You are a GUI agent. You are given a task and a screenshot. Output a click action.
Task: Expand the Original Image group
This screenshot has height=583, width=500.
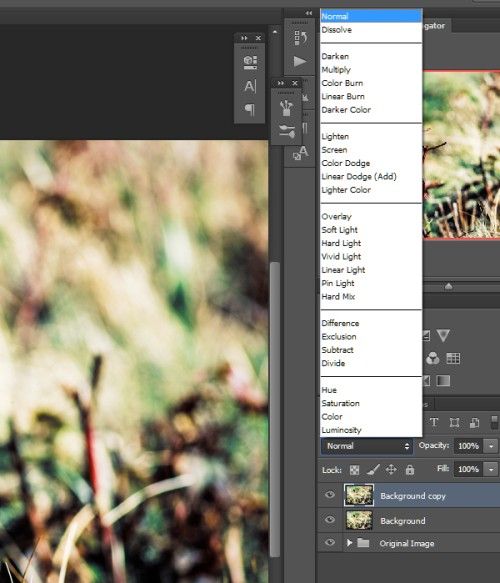tap(349, 543)
